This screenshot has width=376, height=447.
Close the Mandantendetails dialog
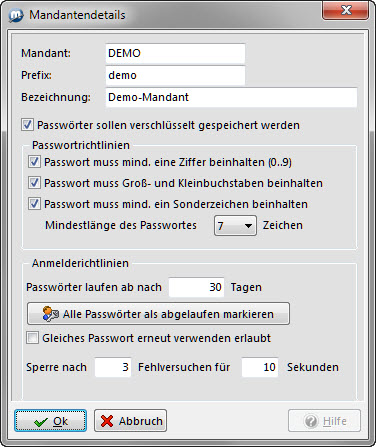click(x=345, y=10)
